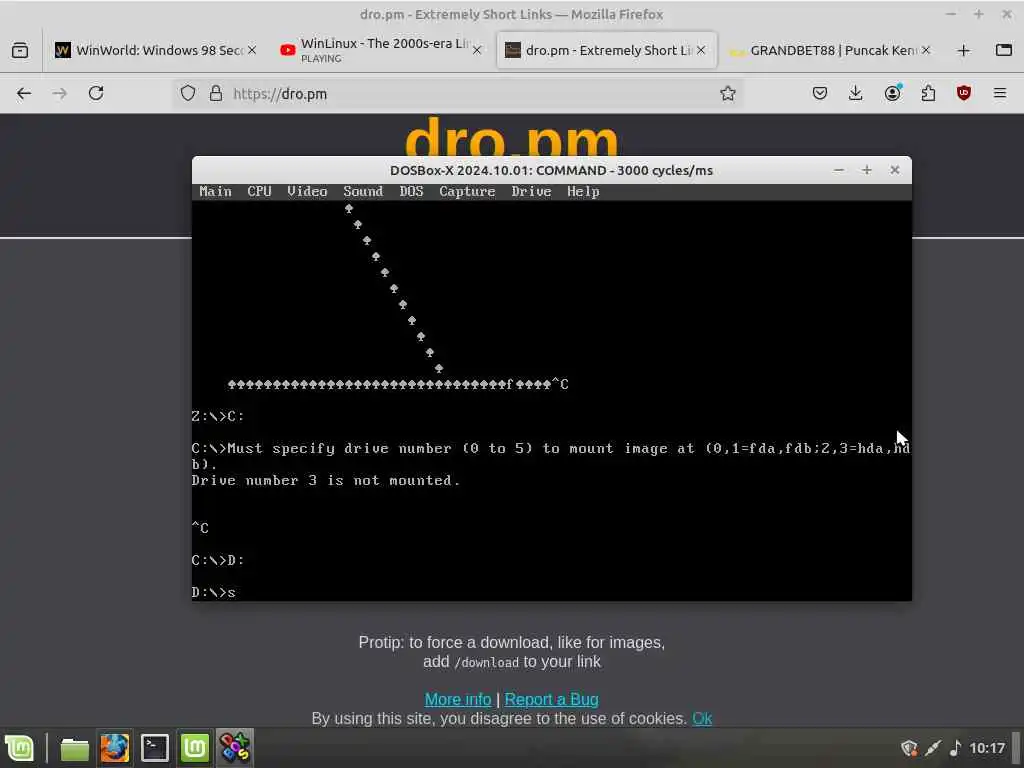The height and width of the screenshot is (768, 1024).
Task: Open the DOSBox-X Help menu
Action: [583, 191]
